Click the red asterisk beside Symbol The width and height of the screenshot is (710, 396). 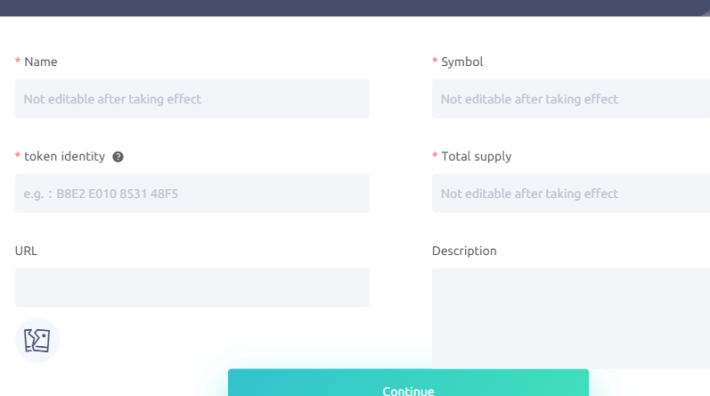click(435, 61)
